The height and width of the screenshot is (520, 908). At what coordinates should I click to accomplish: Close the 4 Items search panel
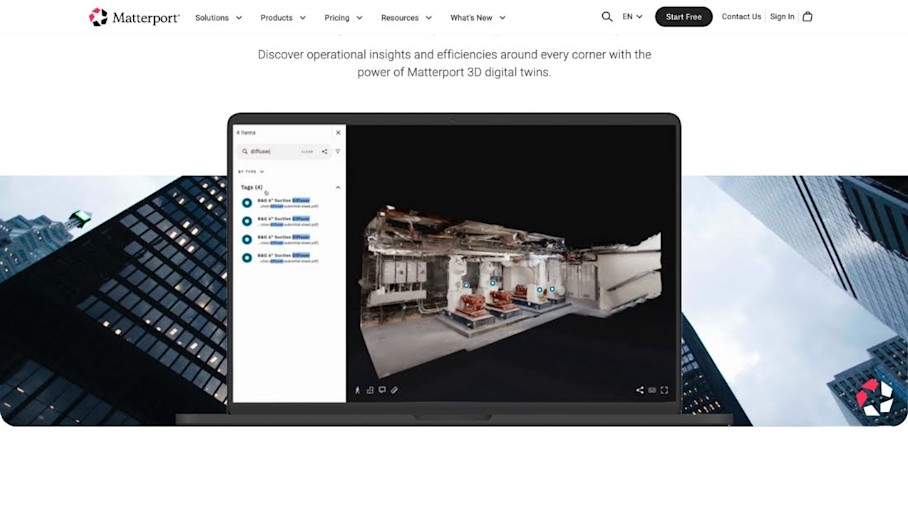tap(338, 133)
